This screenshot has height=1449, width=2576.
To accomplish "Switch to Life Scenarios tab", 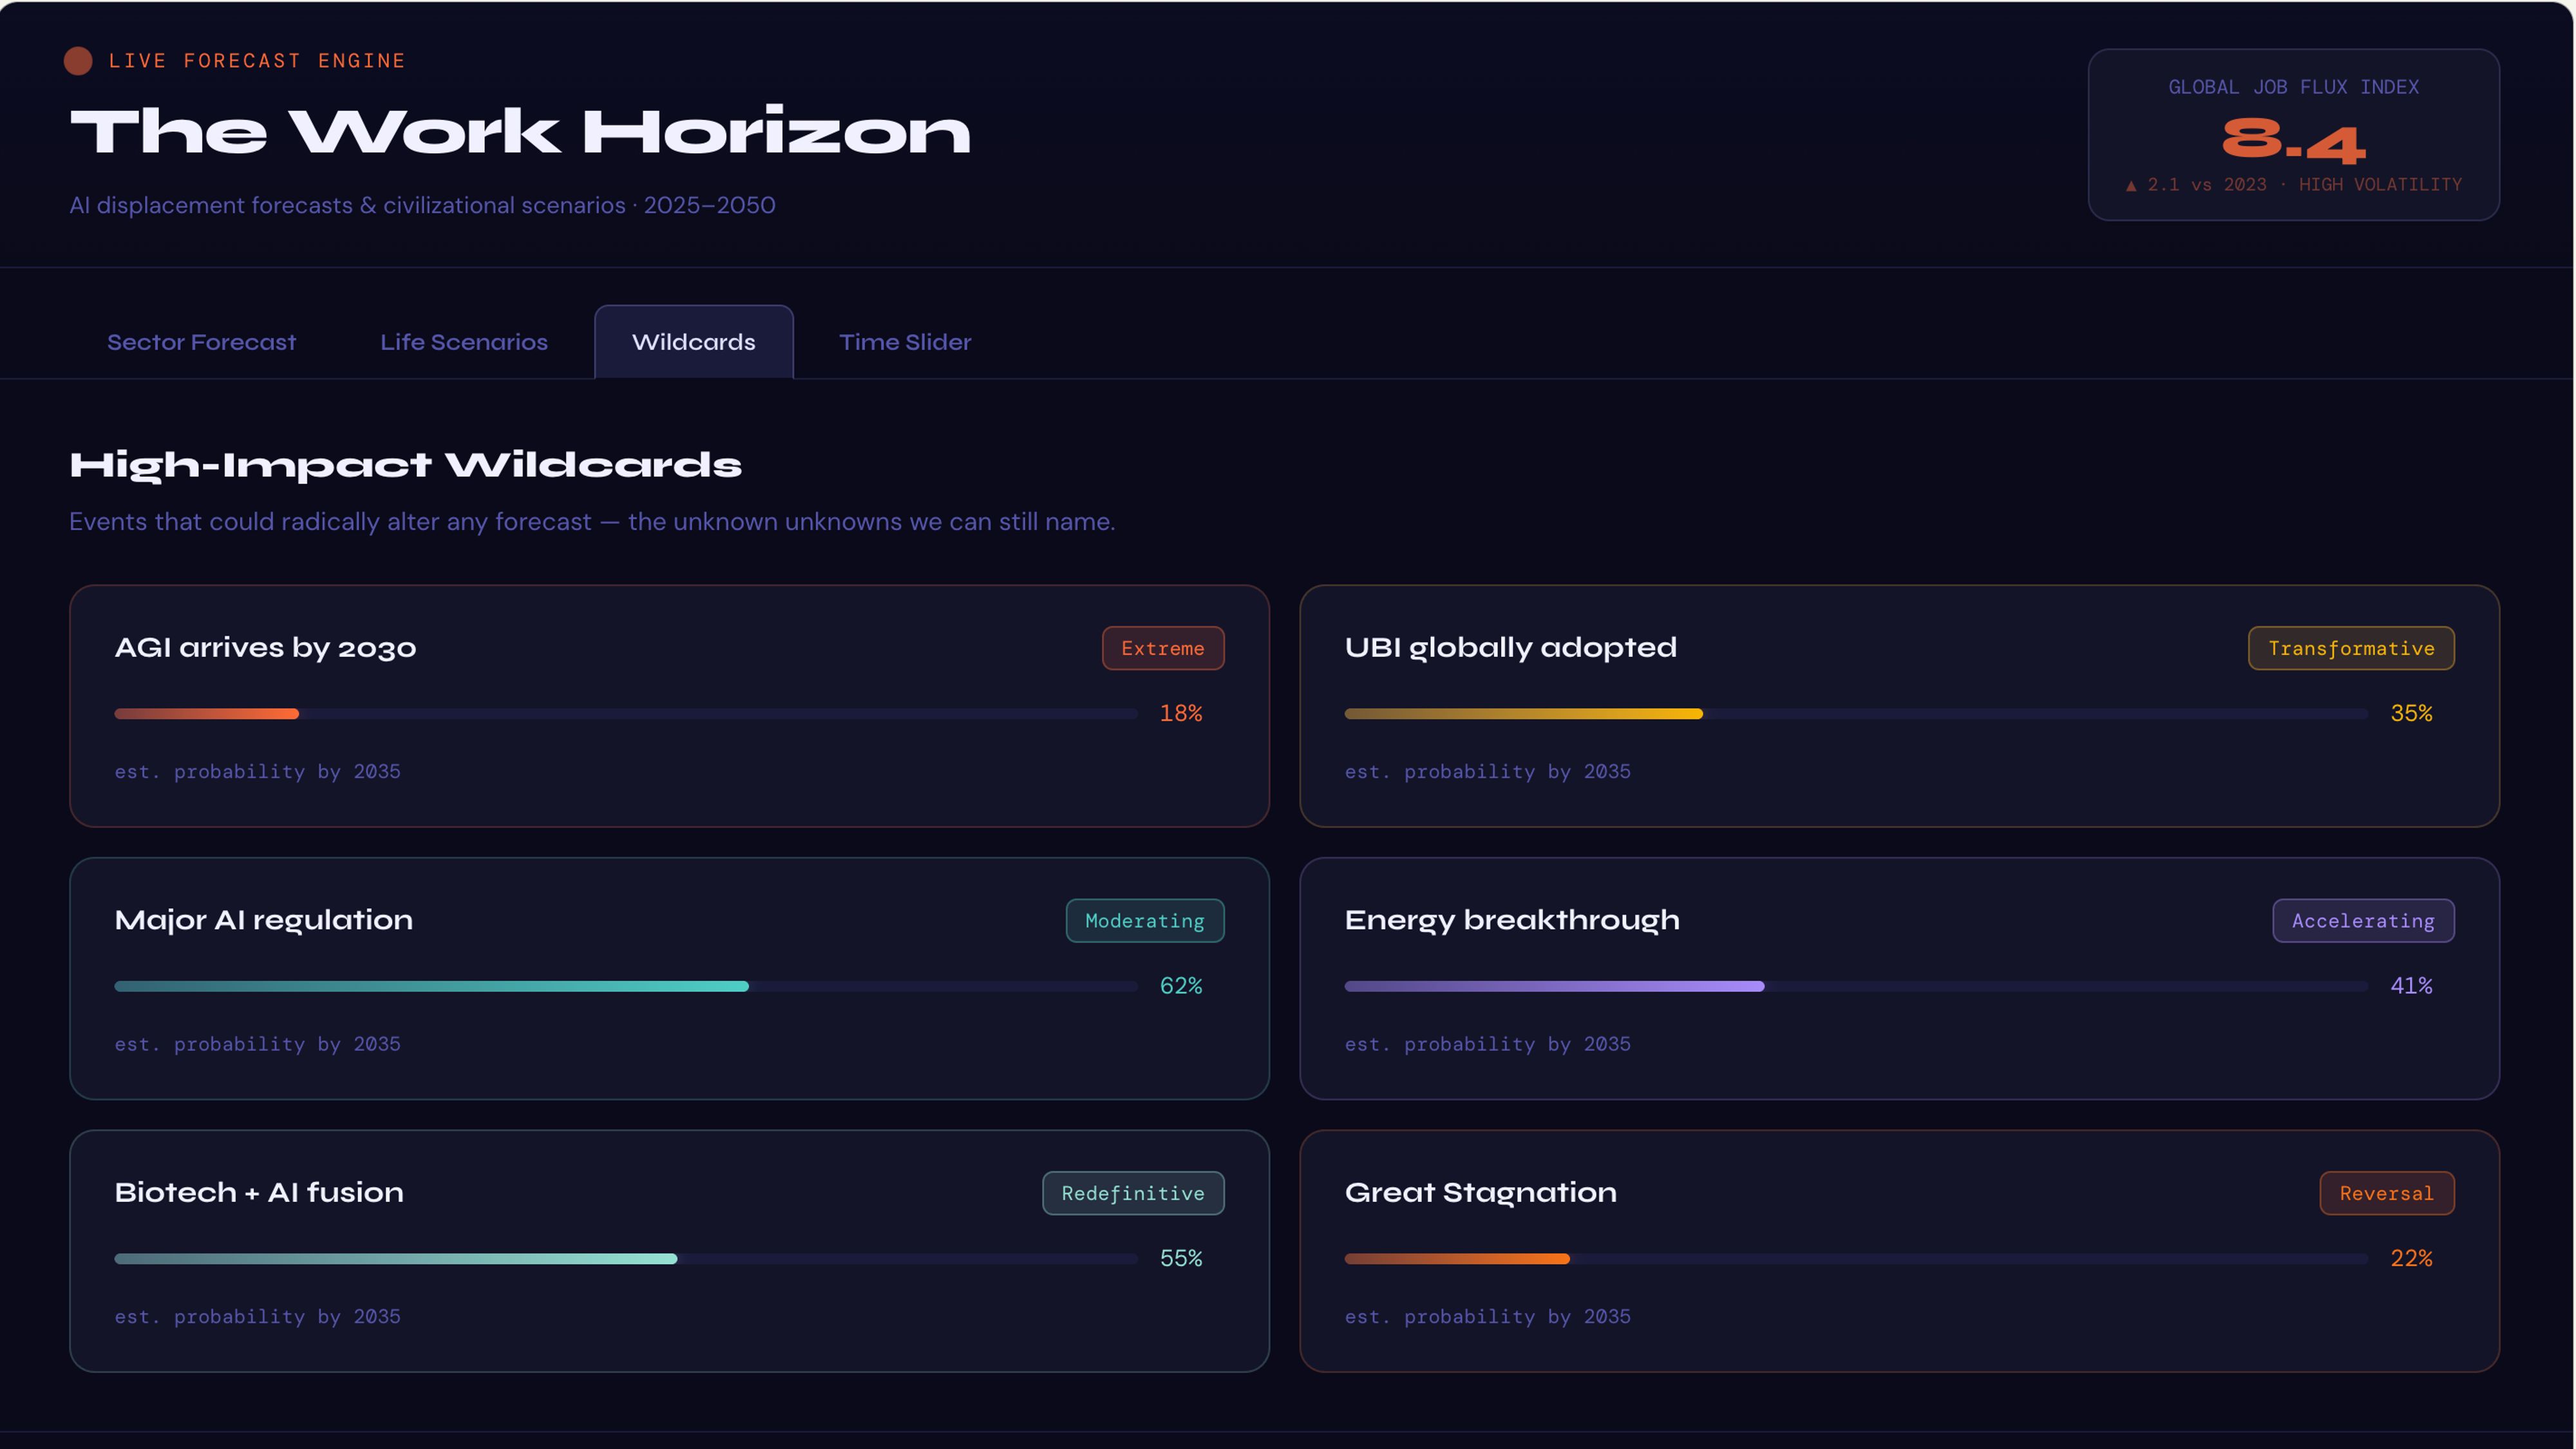I will [x=463, y=342].
